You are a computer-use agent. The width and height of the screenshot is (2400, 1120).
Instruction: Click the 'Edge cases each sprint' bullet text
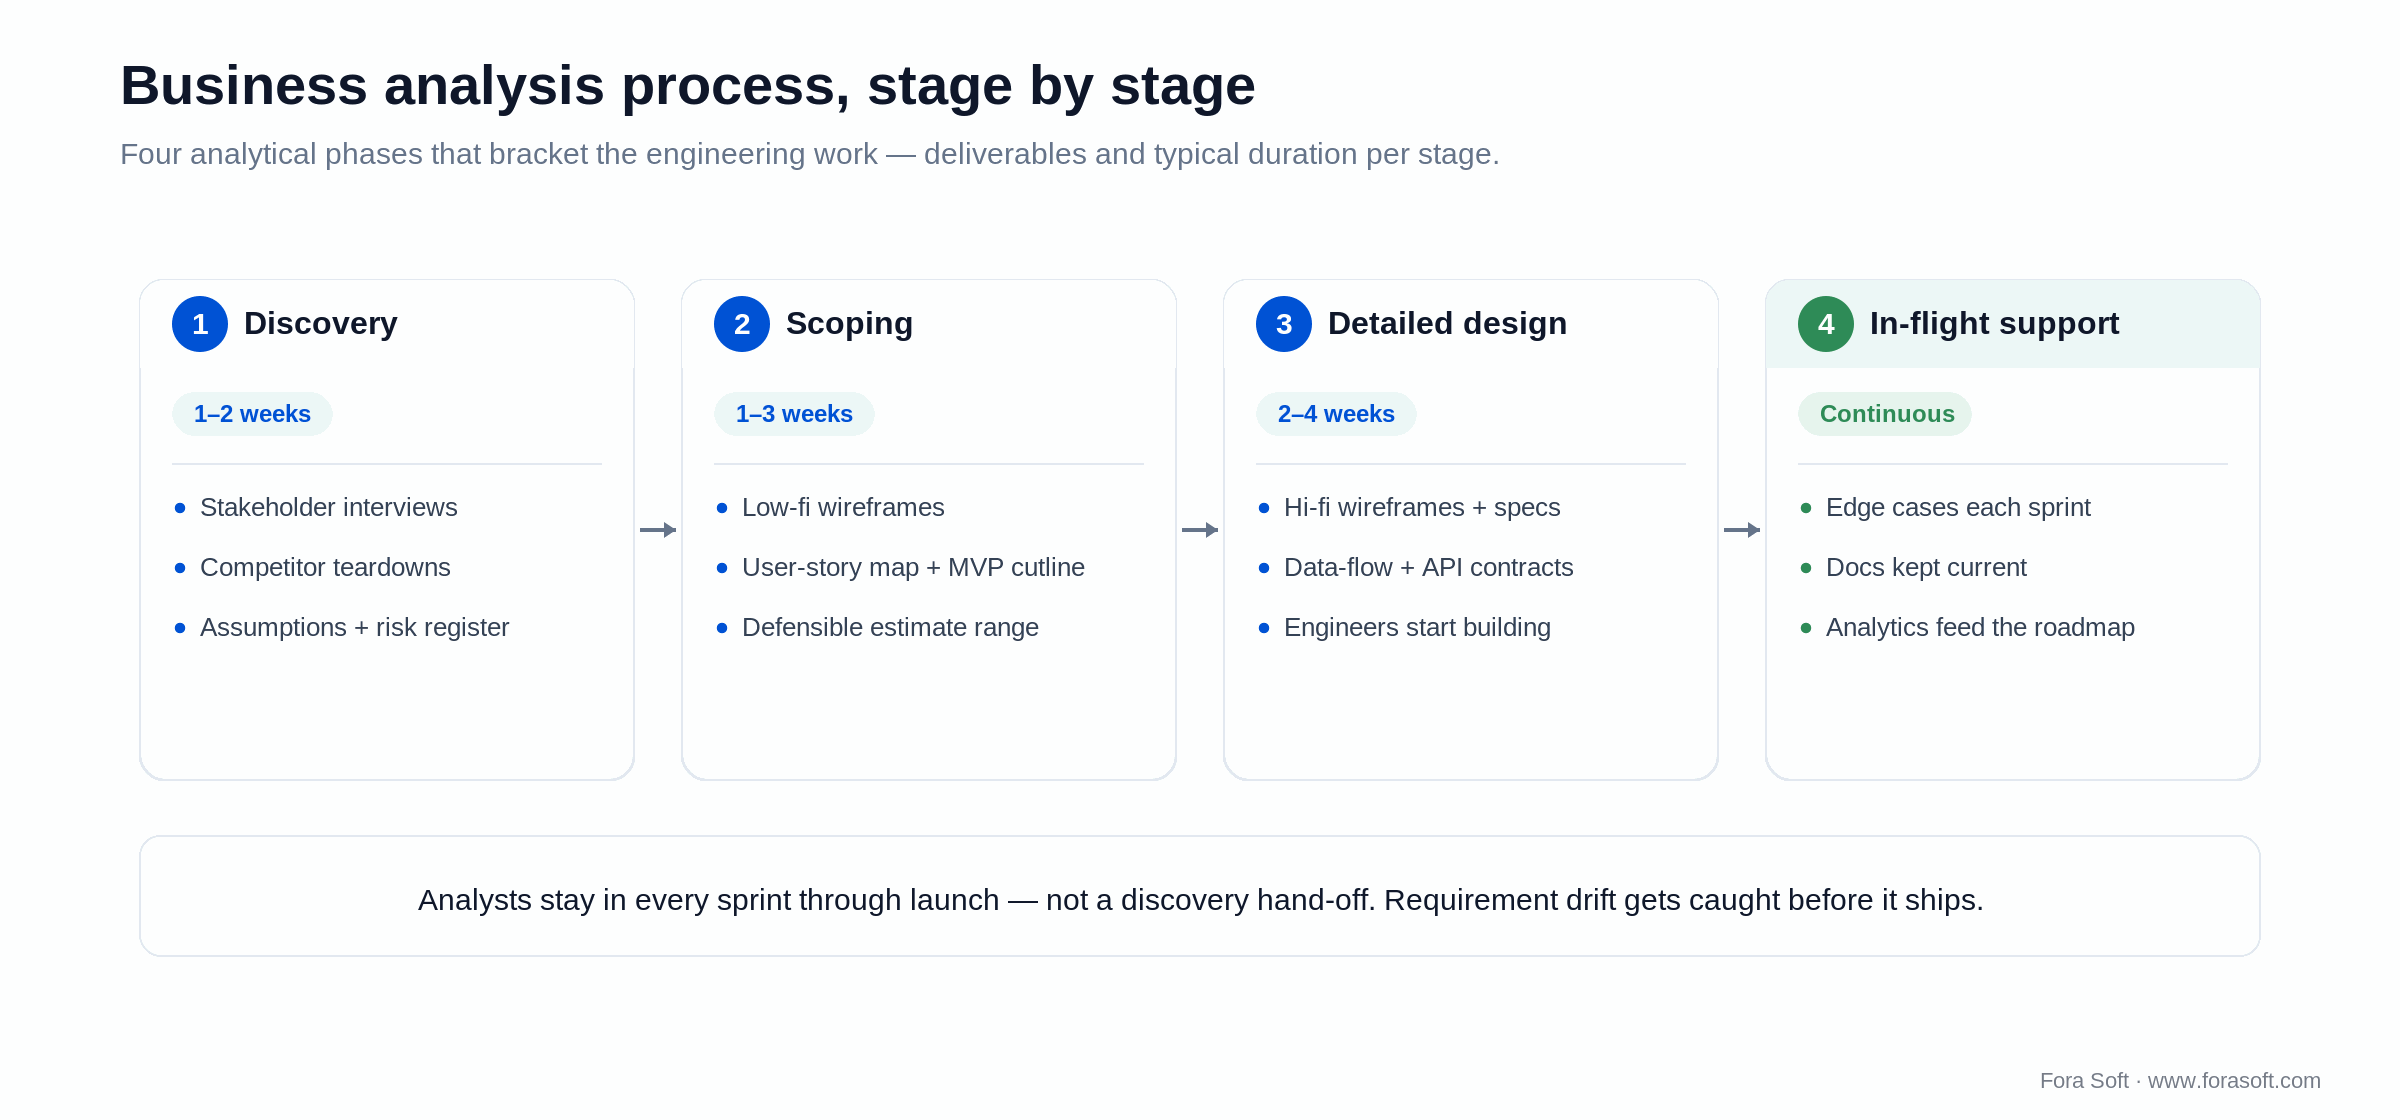(x=1958, y=508)
